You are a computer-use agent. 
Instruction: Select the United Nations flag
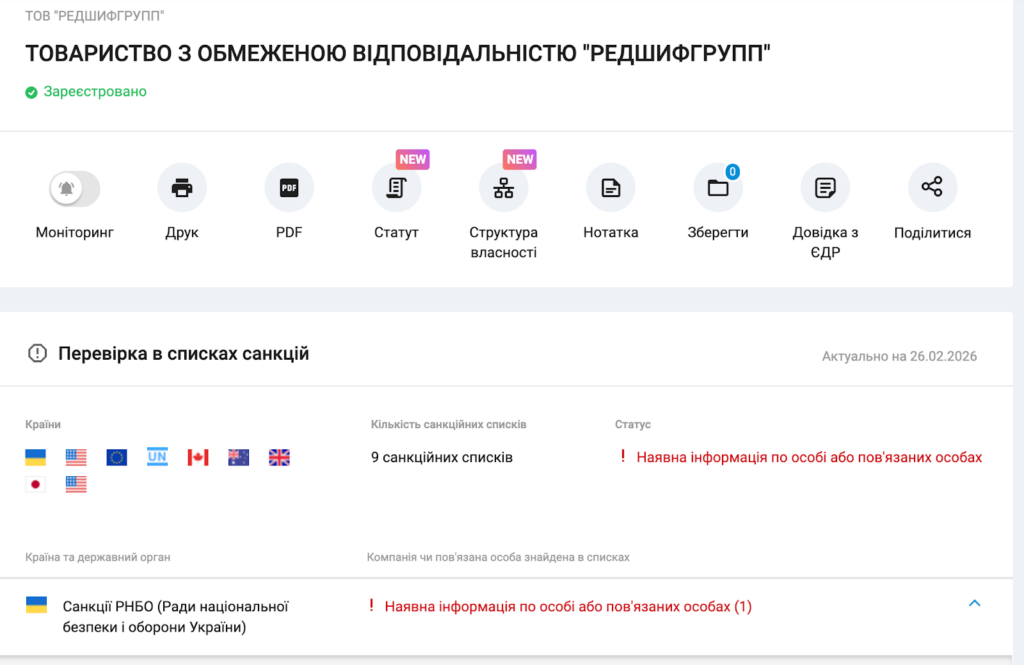[x=157, y=457]
